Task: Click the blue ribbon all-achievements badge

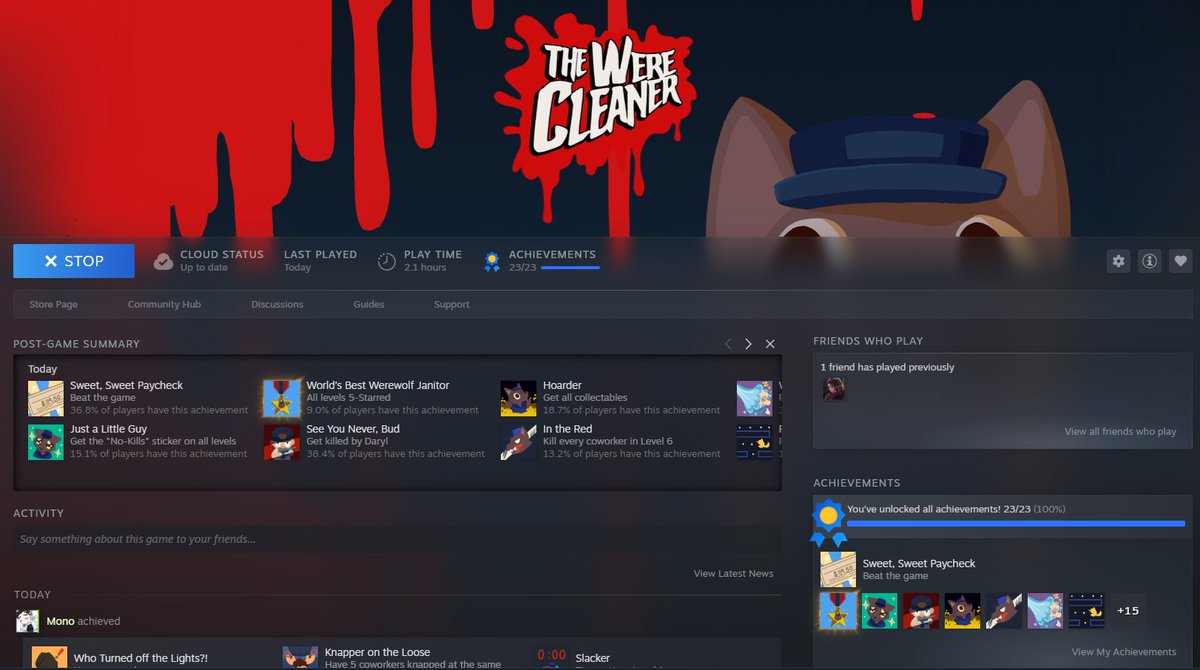Action: 827,523
